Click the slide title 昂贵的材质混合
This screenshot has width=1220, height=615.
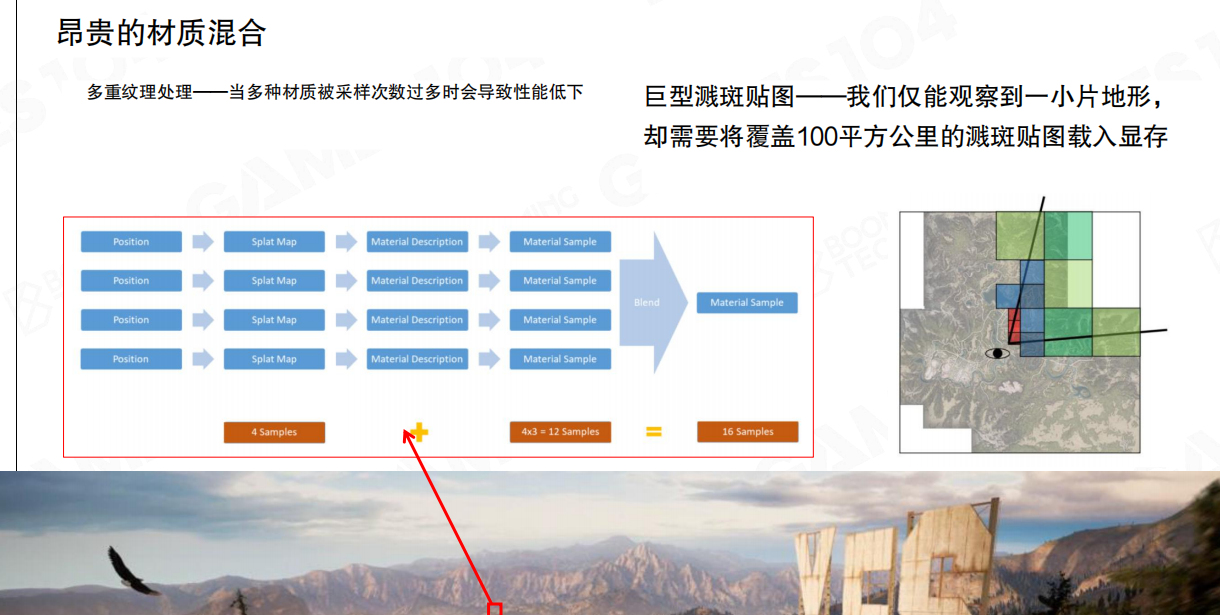pos(162,33)
